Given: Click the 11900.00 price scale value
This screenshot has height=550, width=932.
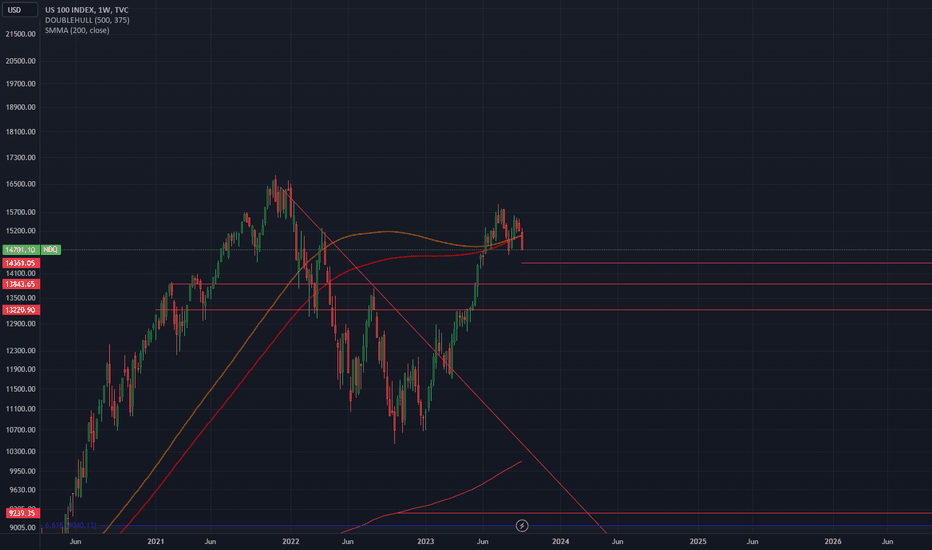Looking at the screenshot, I should (x=20, y=369).
